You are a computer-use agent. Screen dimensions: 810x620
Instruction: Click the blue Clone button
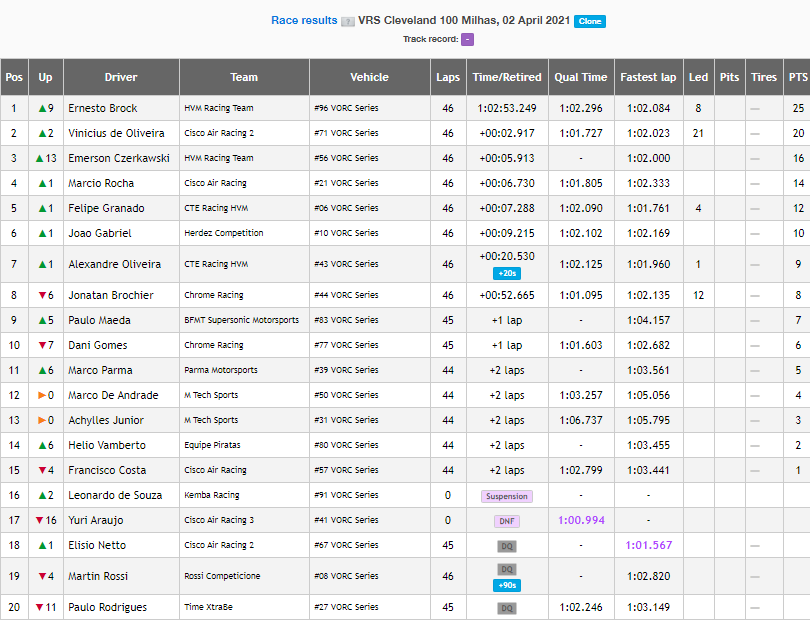(x=590, y=21)
